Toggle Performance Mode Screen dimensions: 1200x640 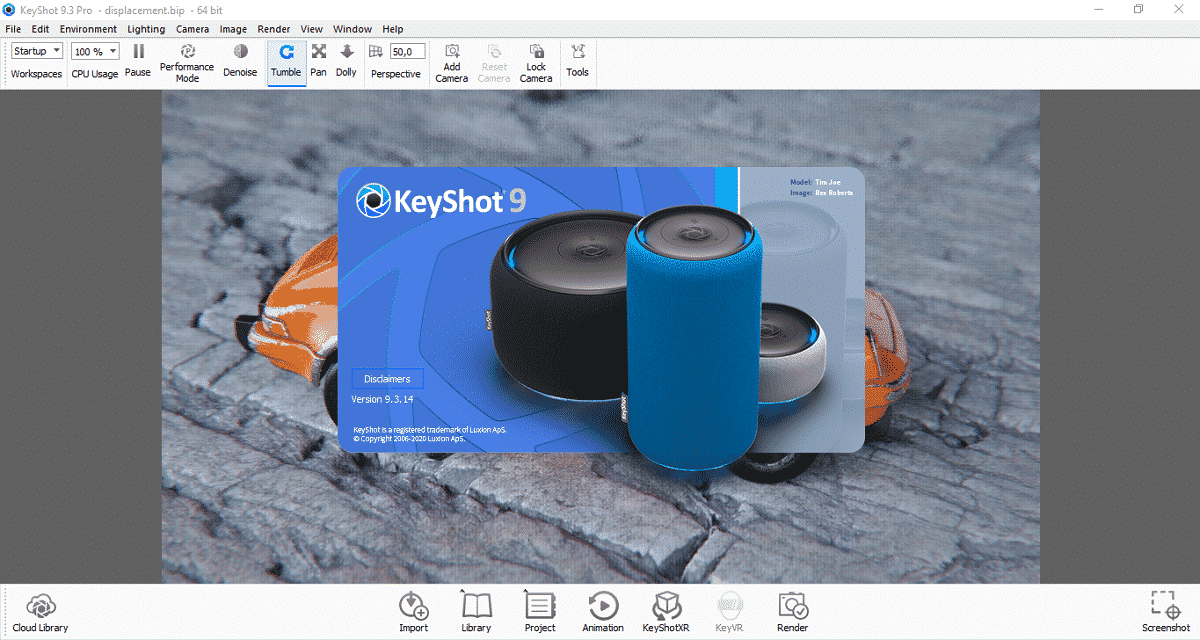coord(187,63)
